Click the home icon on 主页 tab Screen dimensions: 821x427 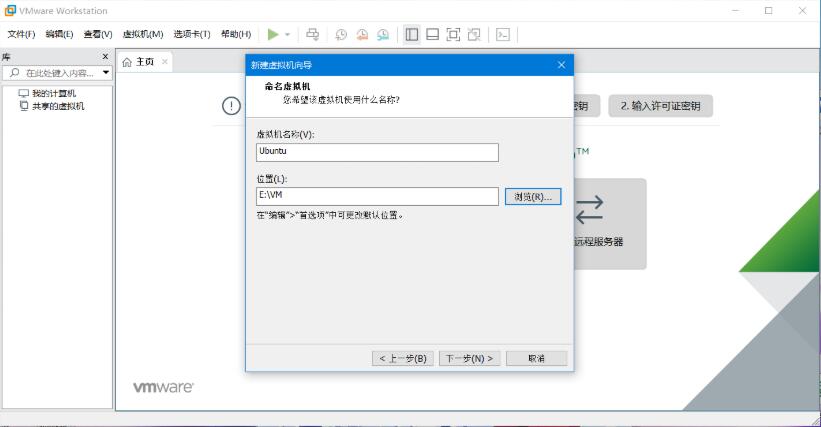[x=127, y=62]
